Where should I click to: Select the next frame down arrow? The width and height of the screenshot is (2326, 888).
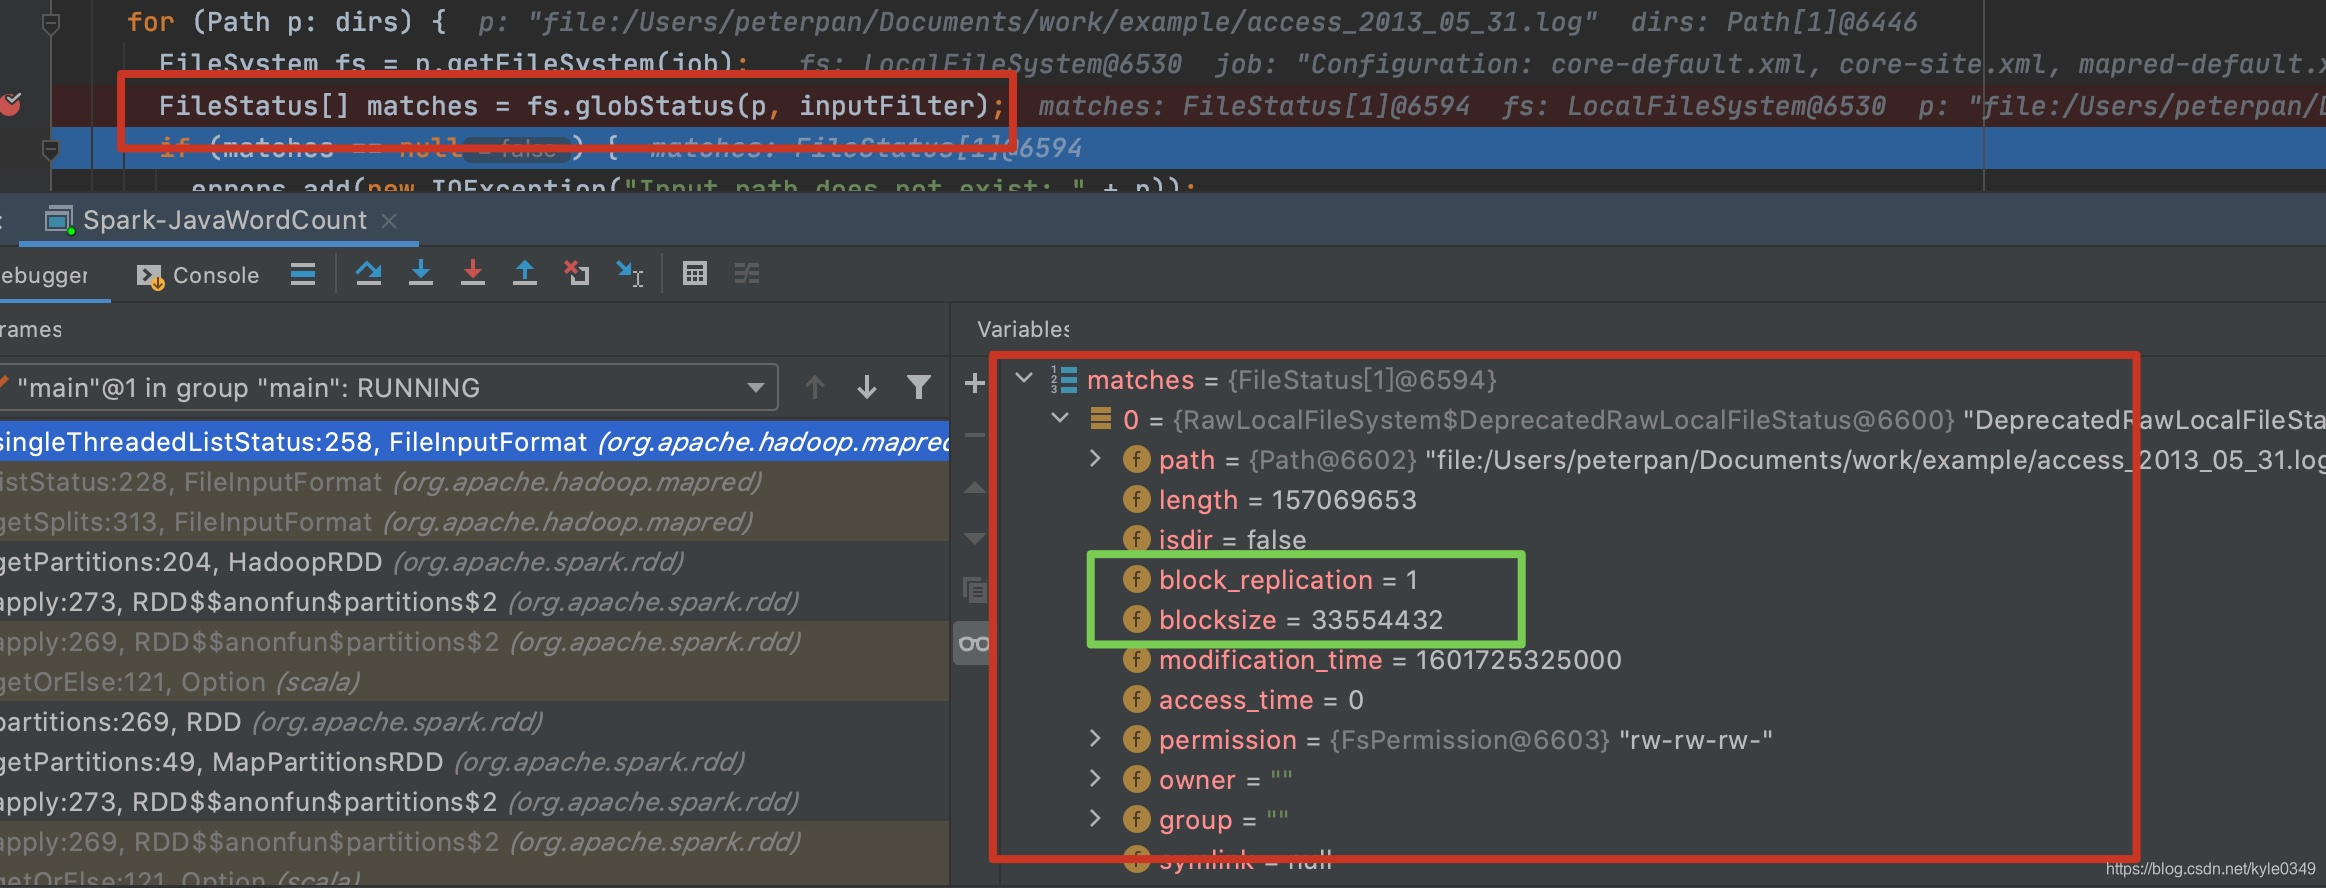pyautogui.click(x=867, y=387)
